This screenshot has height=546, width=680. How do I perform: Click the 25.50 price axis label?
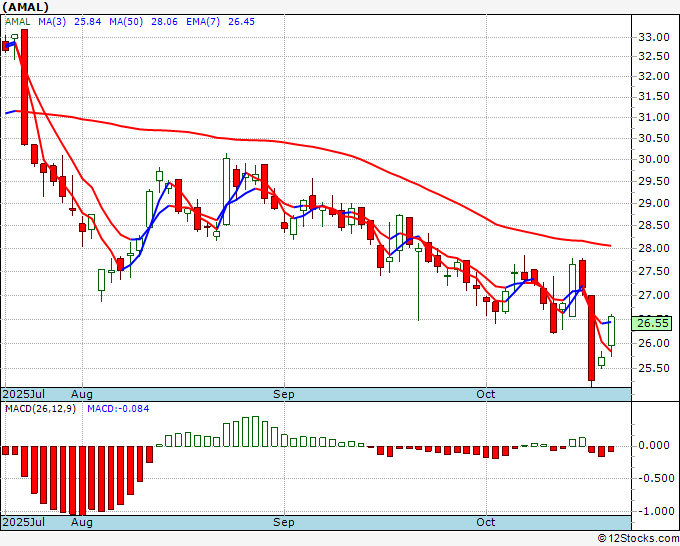click(654, 368)
